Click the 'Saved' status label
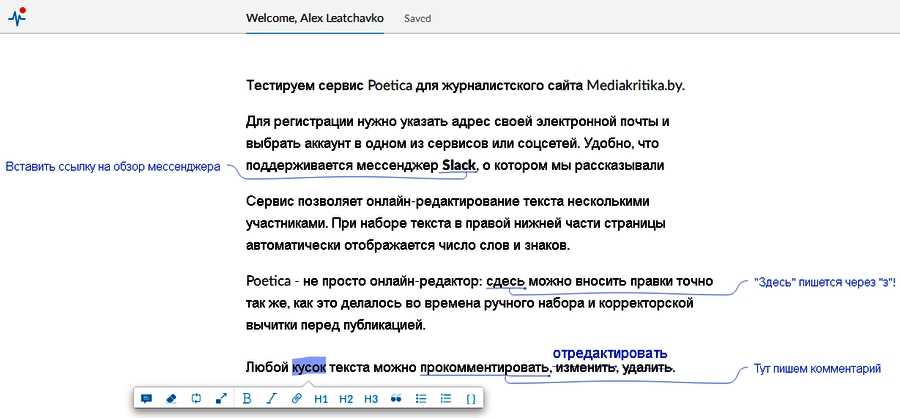 [417, 18]
